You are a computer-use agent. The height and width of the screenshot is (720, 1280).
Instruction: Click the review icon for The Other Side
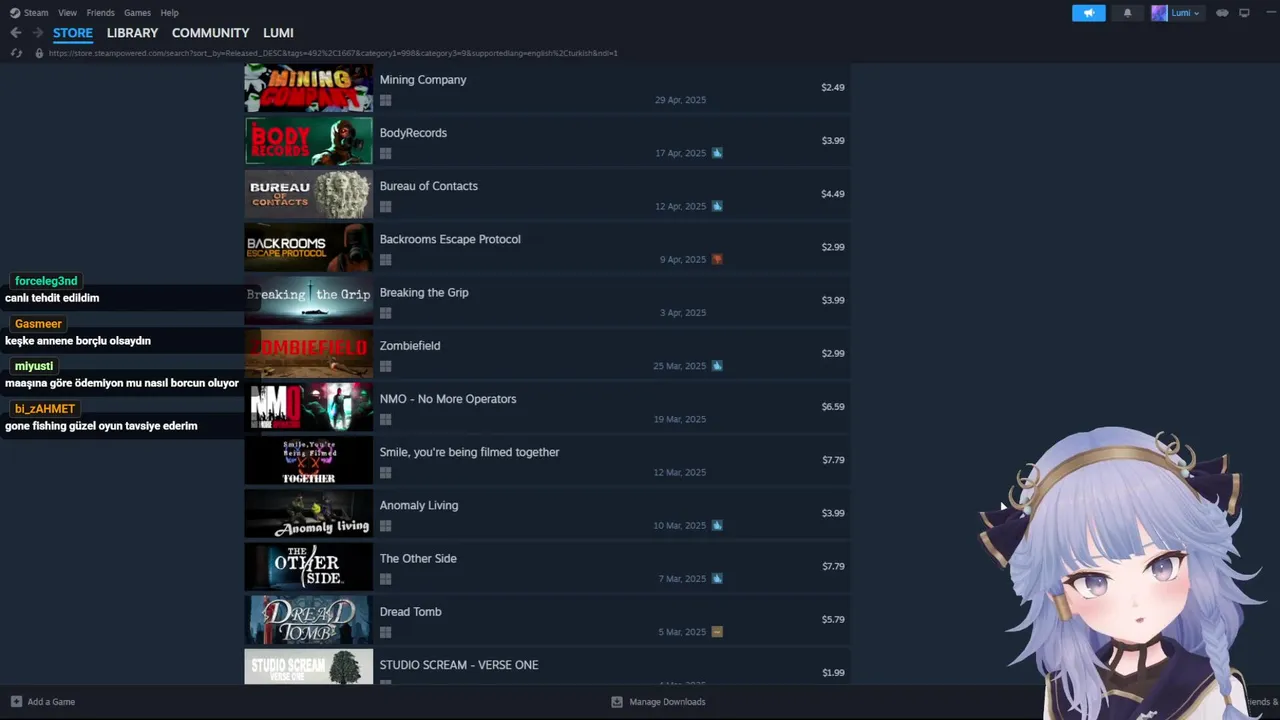(717, 578)
